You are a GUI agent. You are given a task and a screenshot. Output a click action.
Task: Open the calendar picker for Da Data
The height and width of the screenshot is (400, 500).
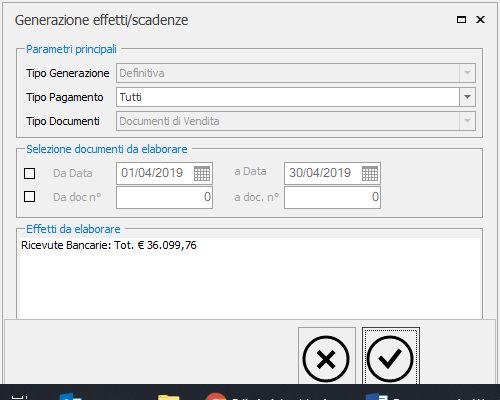pos(202,173)
